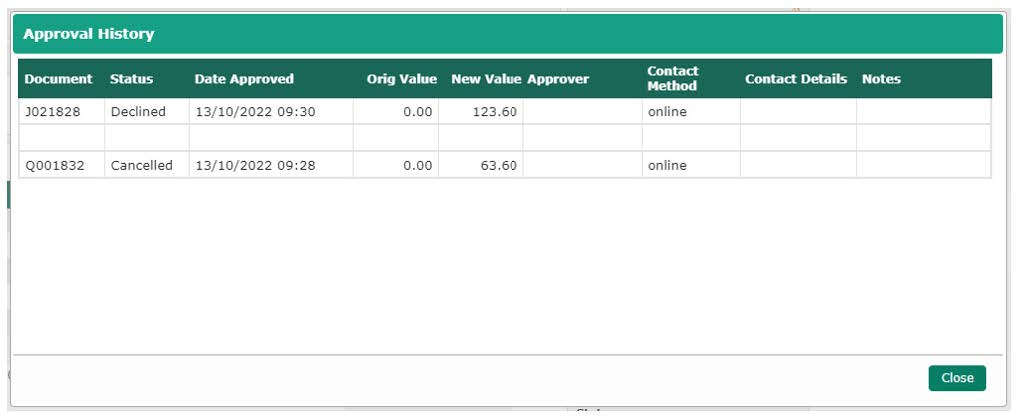
Task: Click the Notes column header
Action: coord(881,79)
